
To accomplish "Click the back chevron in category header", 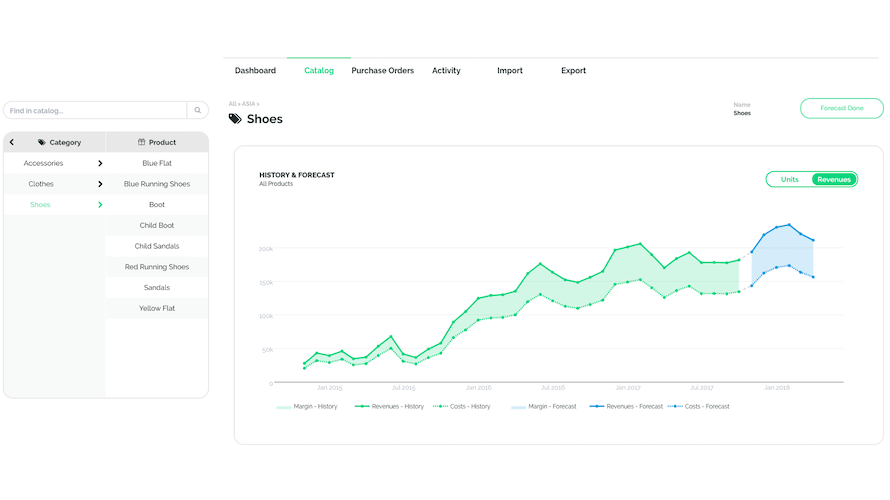I will click(x=12, y=142).
